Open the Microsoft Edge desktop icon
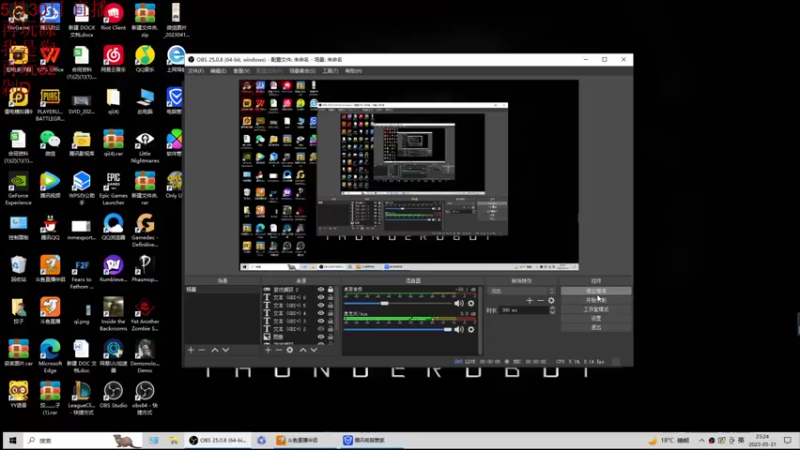800x450 pixels. pos(50,357)
